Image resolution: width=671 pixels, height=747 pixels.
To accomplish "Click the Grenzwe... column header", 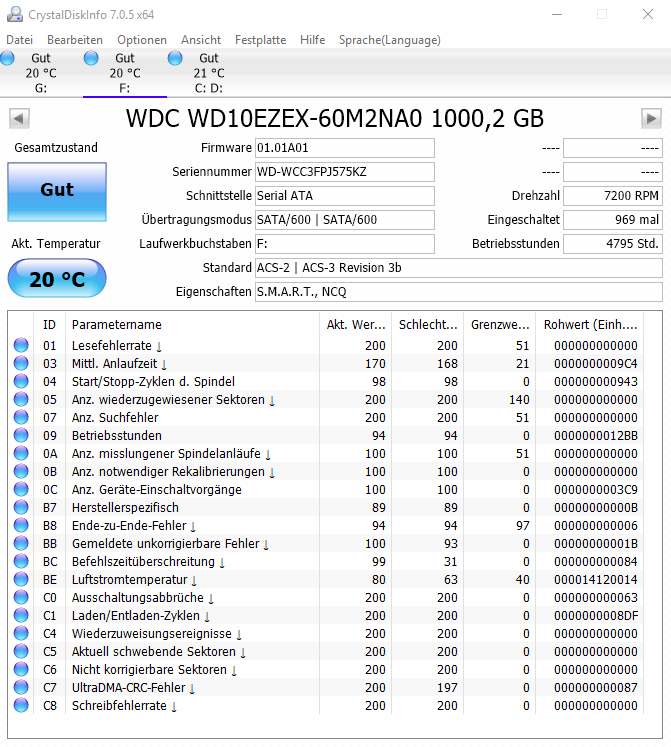I will [x=500, y=324].
